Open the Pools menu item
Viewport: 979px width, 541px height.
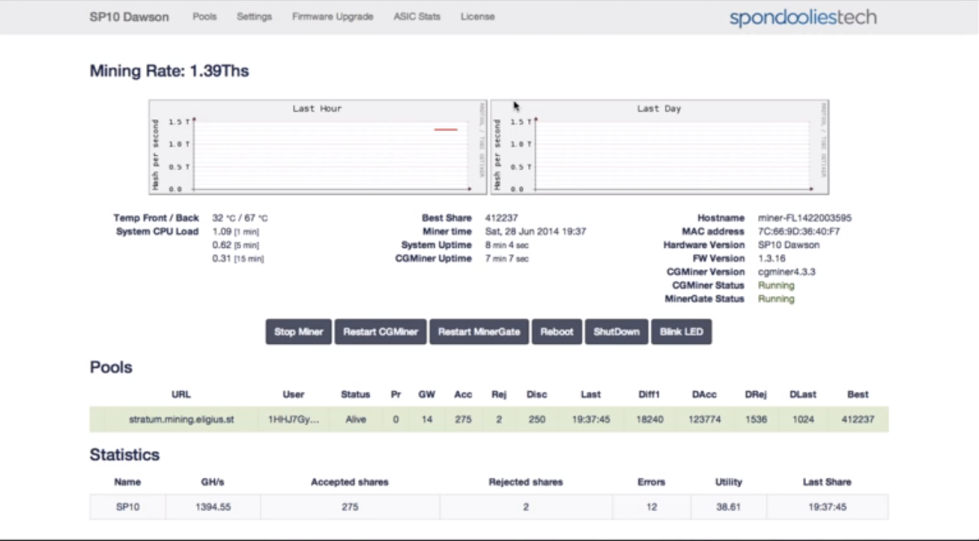203,17
